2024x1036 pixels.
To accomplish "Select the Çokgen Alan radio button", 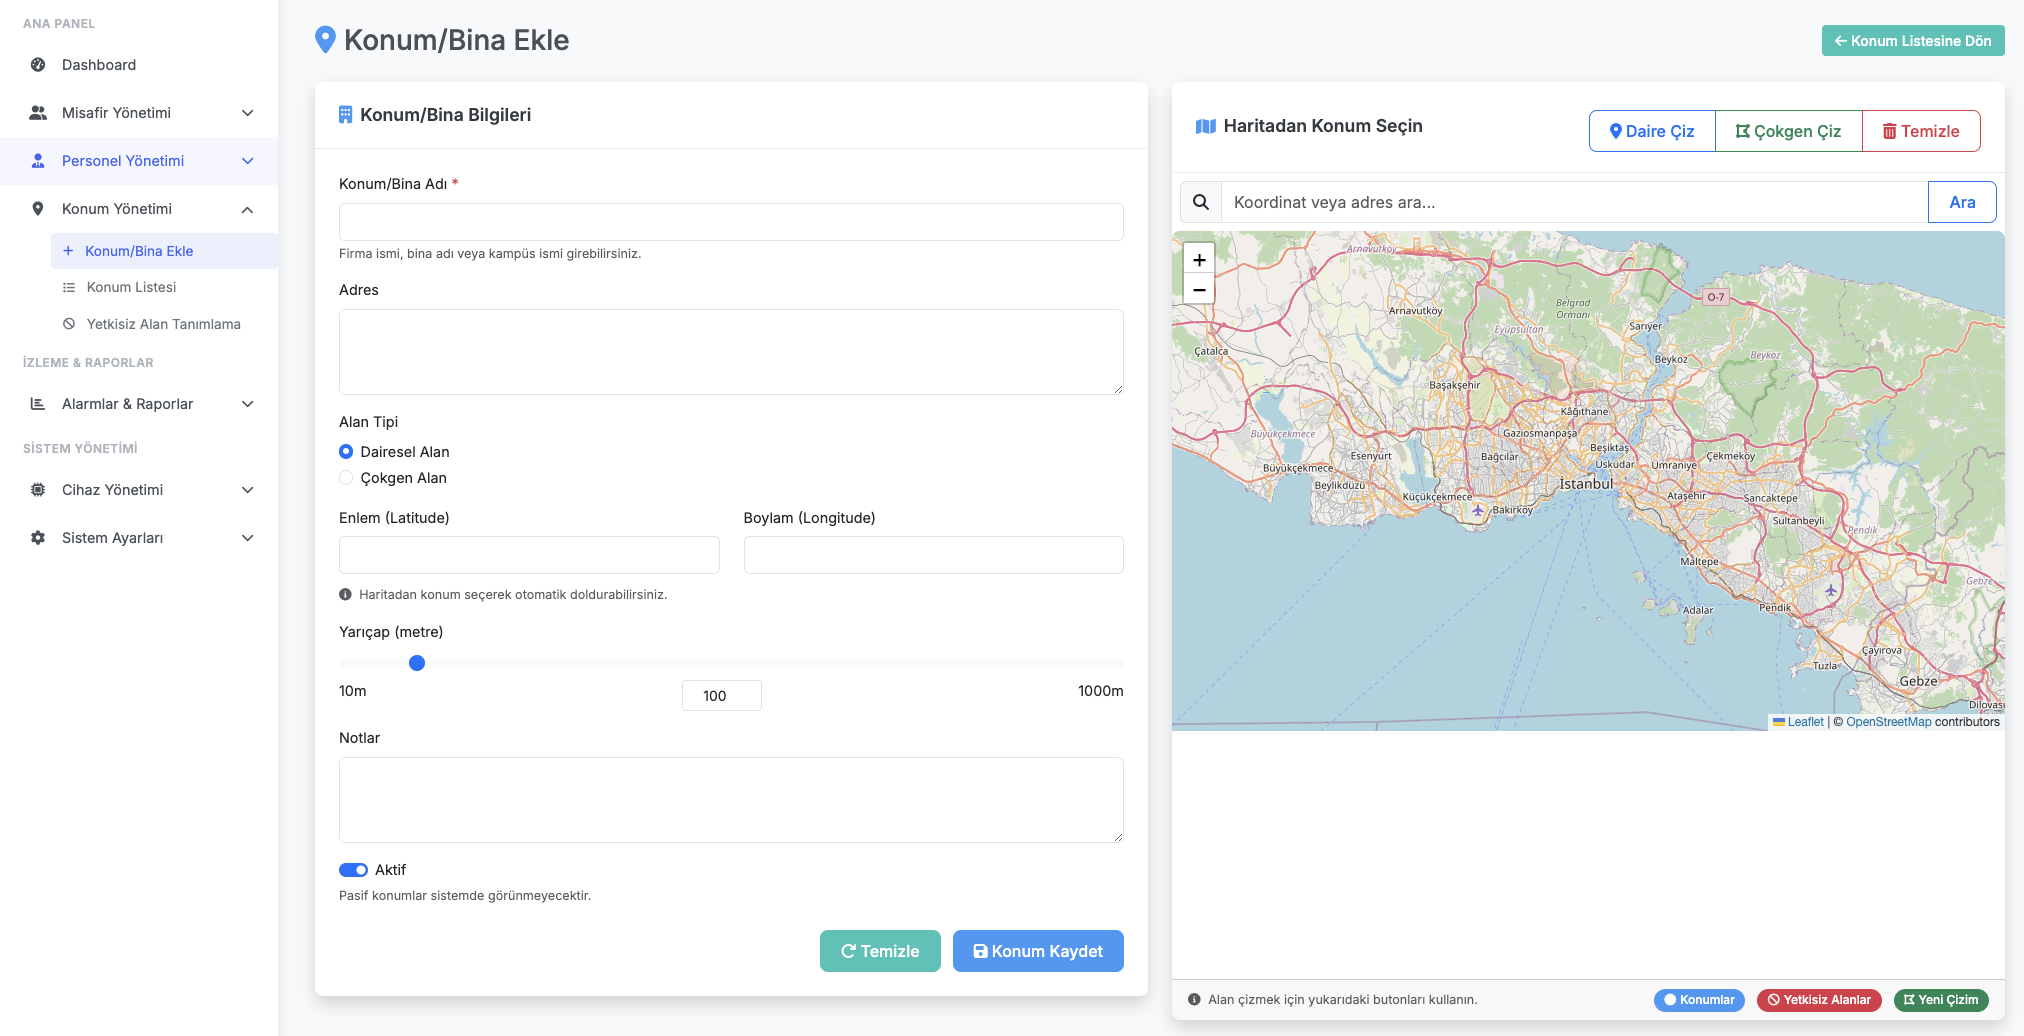I will (346, 478).
